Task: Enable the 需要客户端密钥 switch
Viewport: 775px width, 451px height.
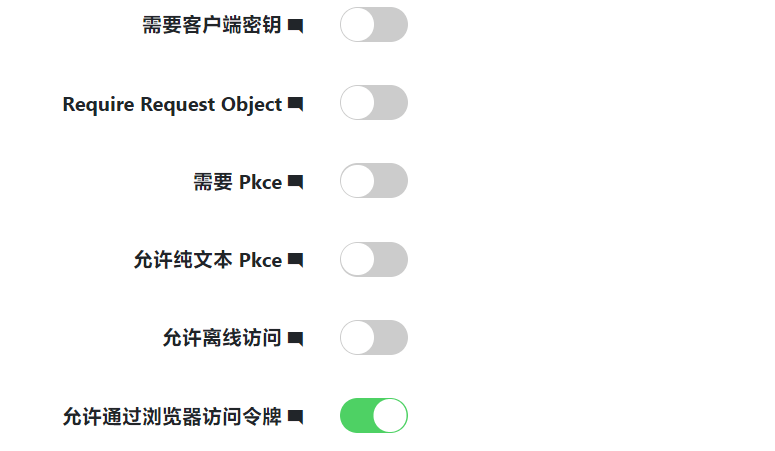Action: pos(373,25)
